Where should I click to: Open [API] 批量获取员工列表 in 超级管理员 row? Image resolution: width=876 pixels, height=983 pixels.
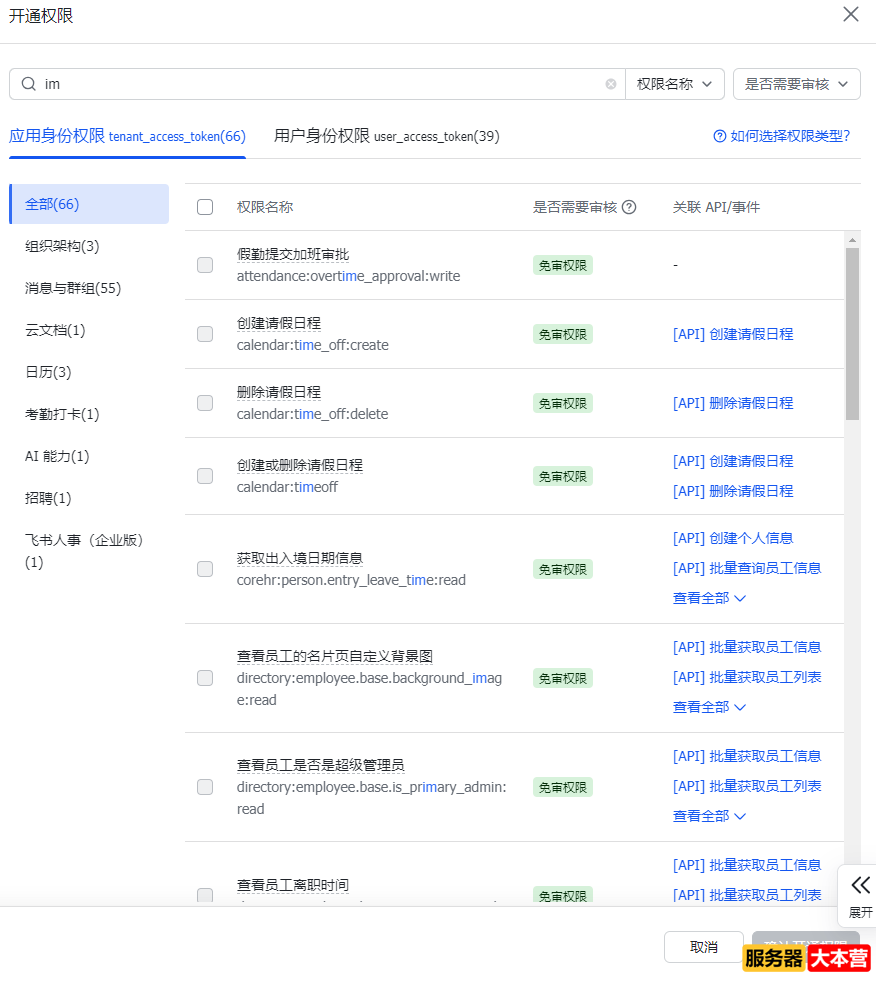click(747, 786)
